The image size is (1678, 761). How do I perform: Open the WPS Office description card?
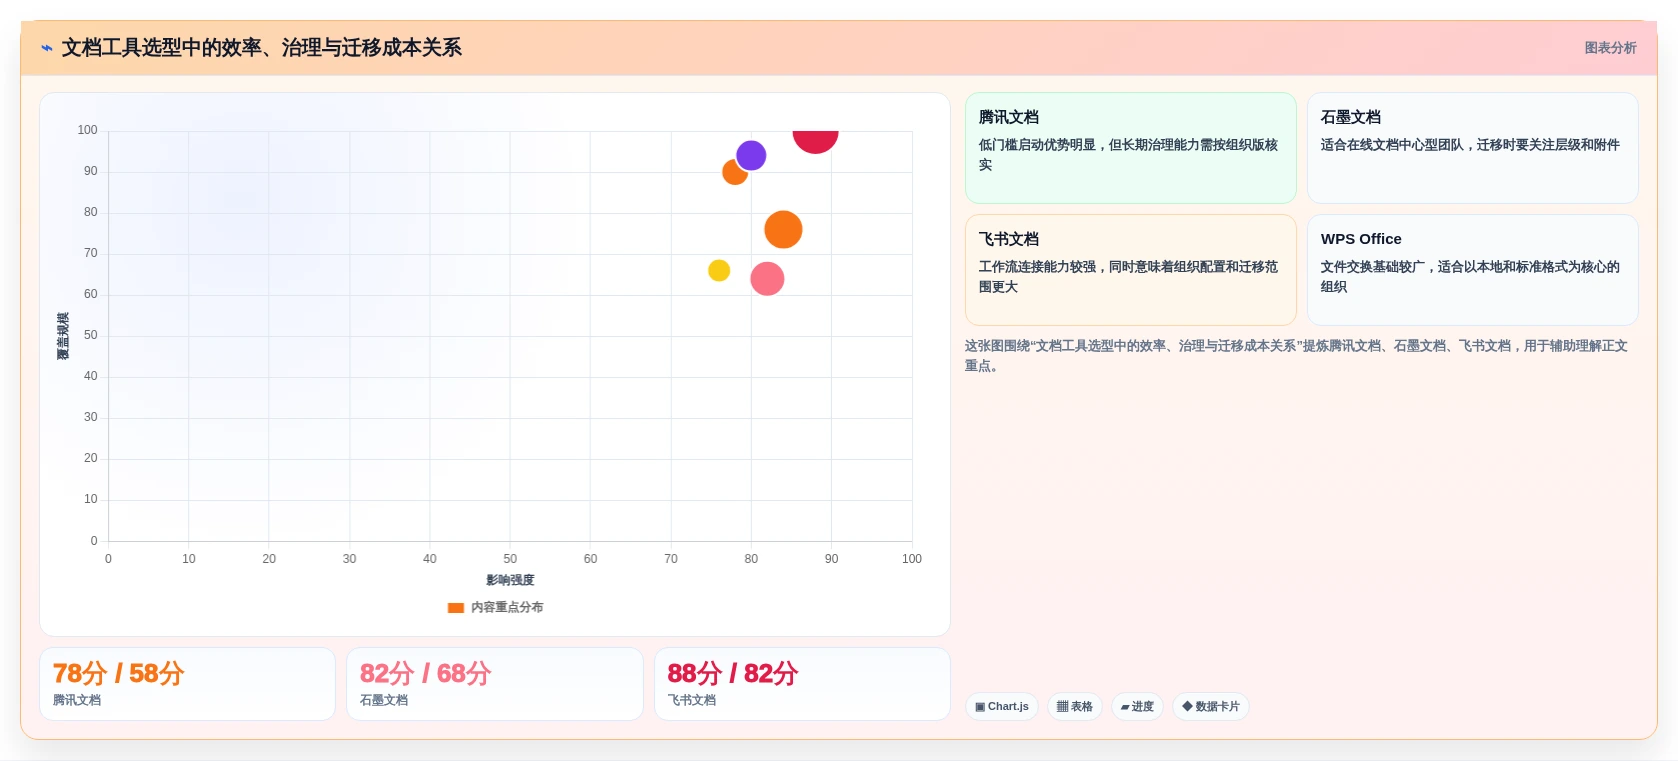click(x=1473, y=270)
